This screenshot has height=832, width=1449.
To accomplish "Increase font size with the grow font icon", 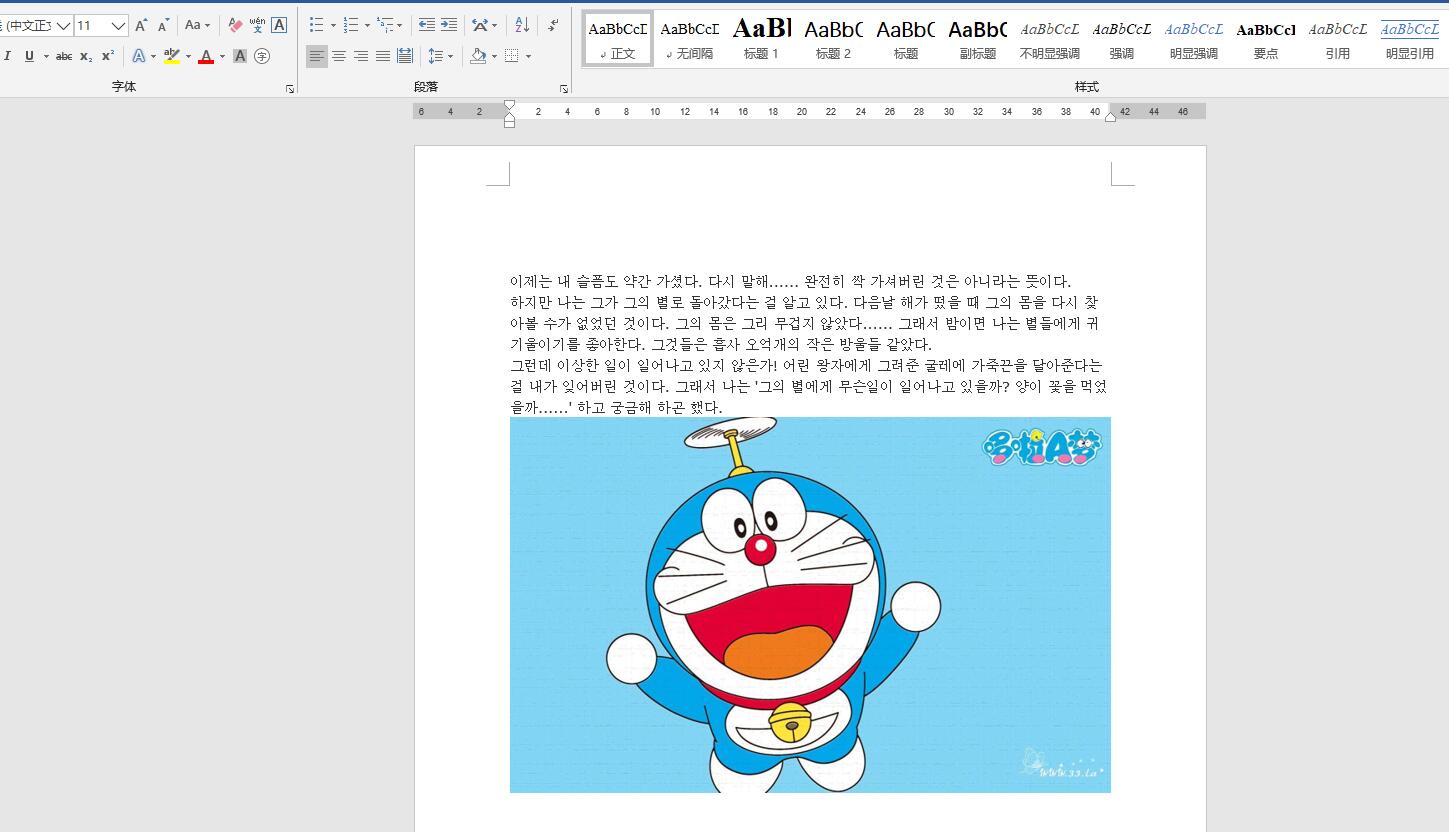I will 141,25.
